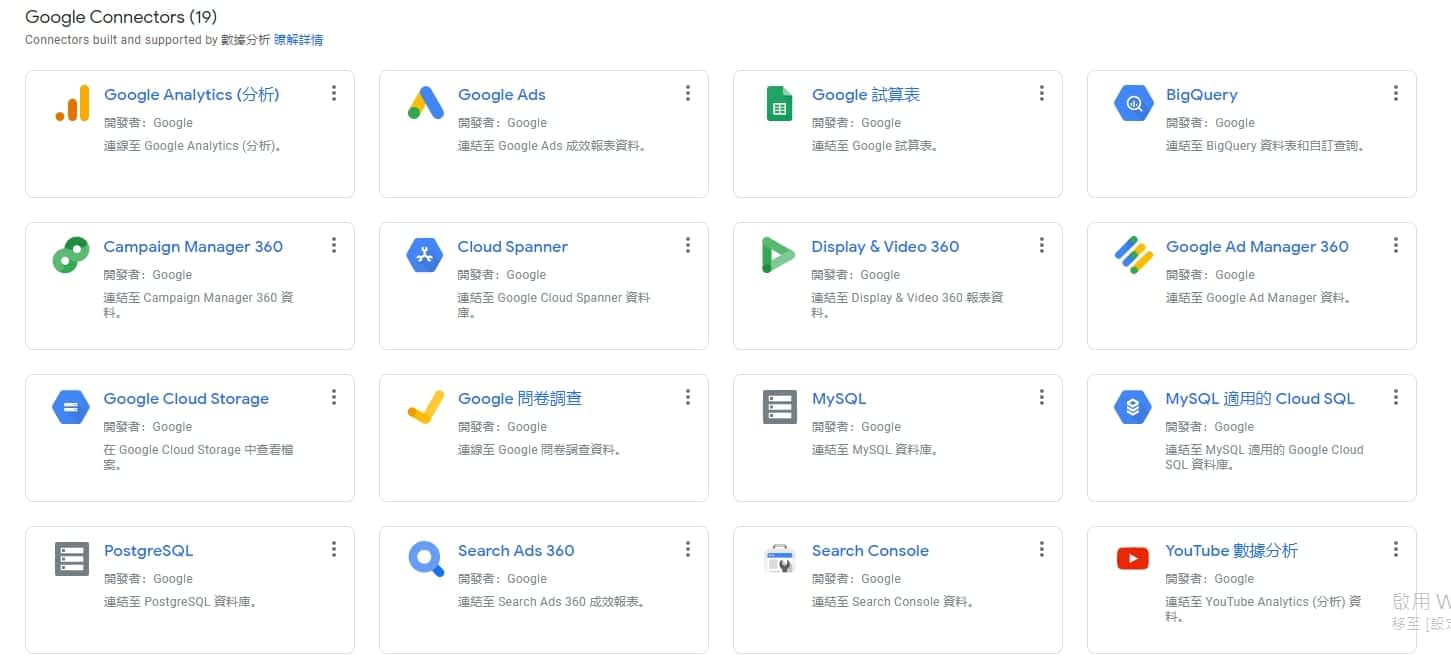
Task: Click description 連線至 Google Analytics (分析)。
Action: [x=194, y=146]
